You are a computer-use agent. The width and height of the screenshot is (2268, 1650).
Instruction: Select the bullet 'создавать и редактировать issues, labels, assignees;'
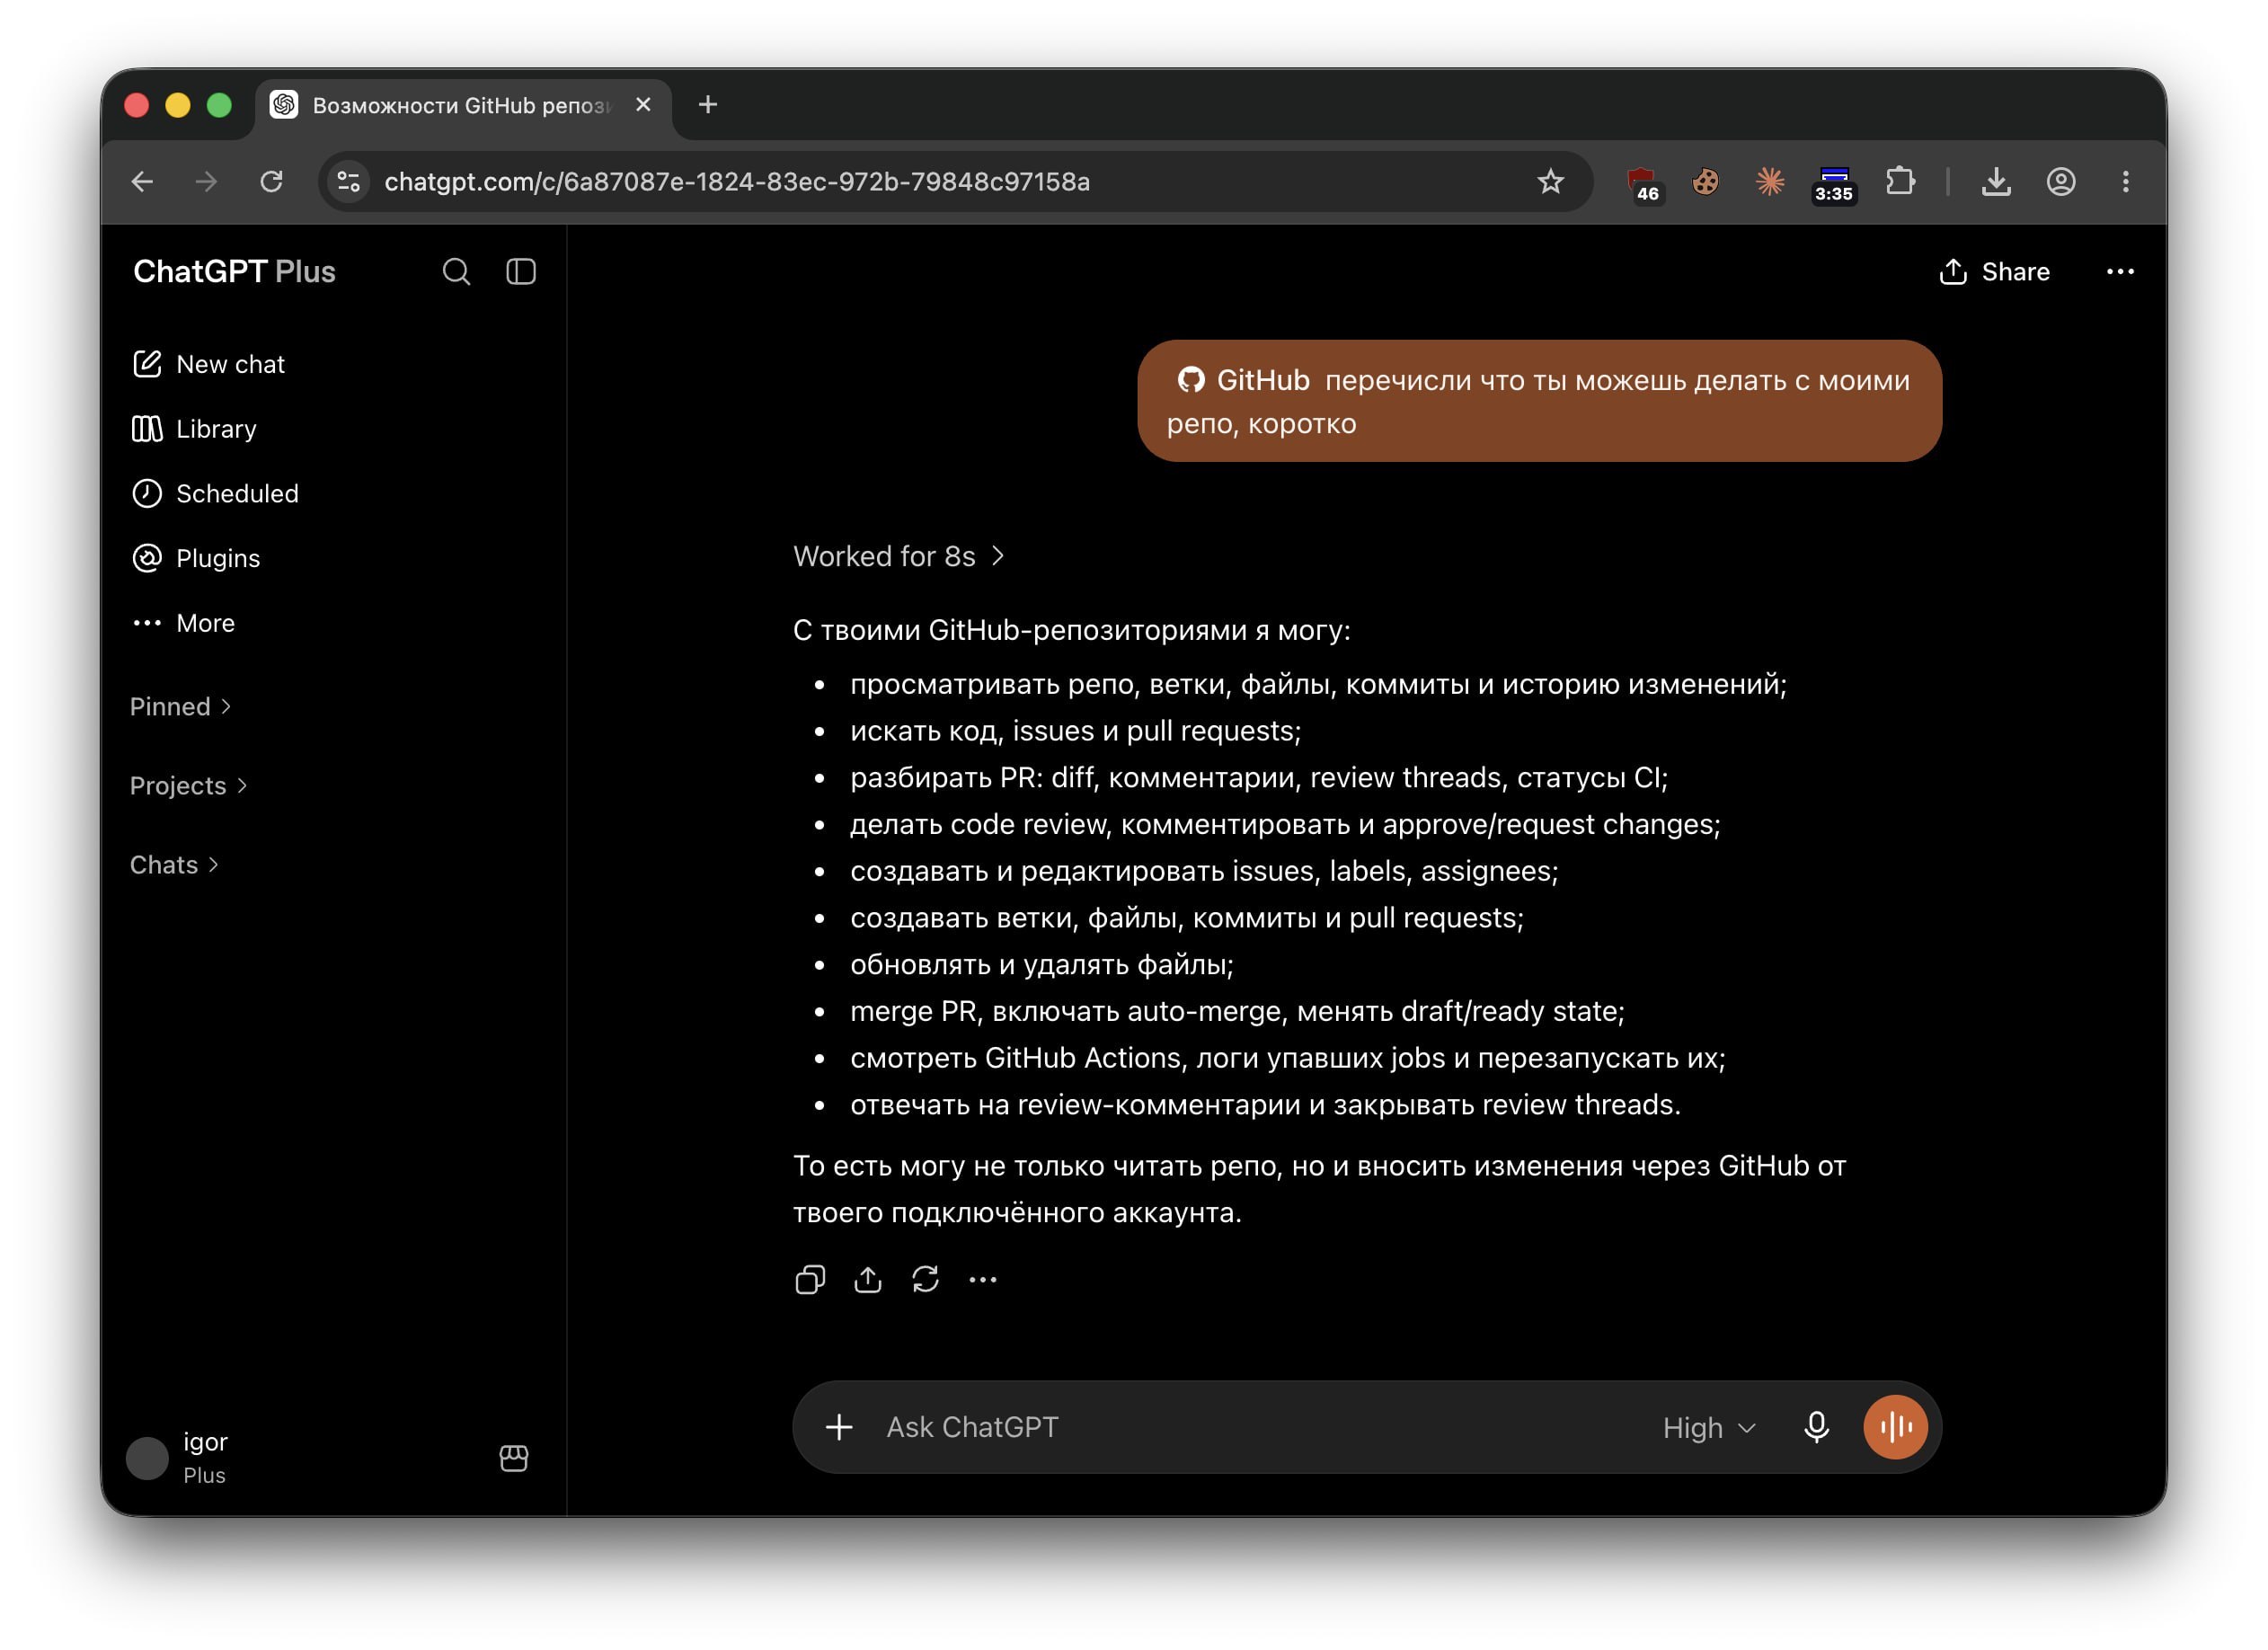(x=1204, y=871)
